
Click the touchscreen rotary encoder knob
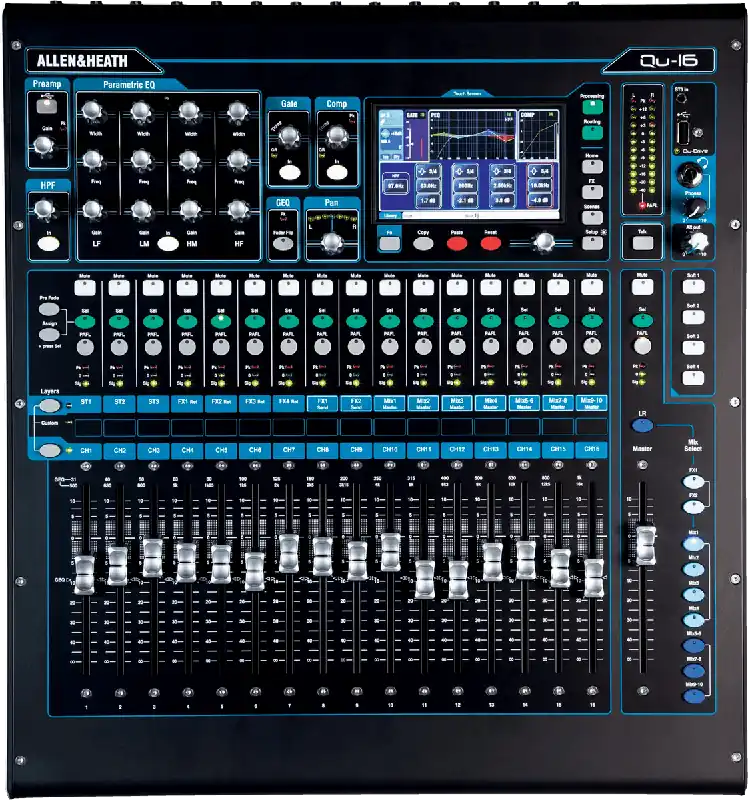coord(544,243)
